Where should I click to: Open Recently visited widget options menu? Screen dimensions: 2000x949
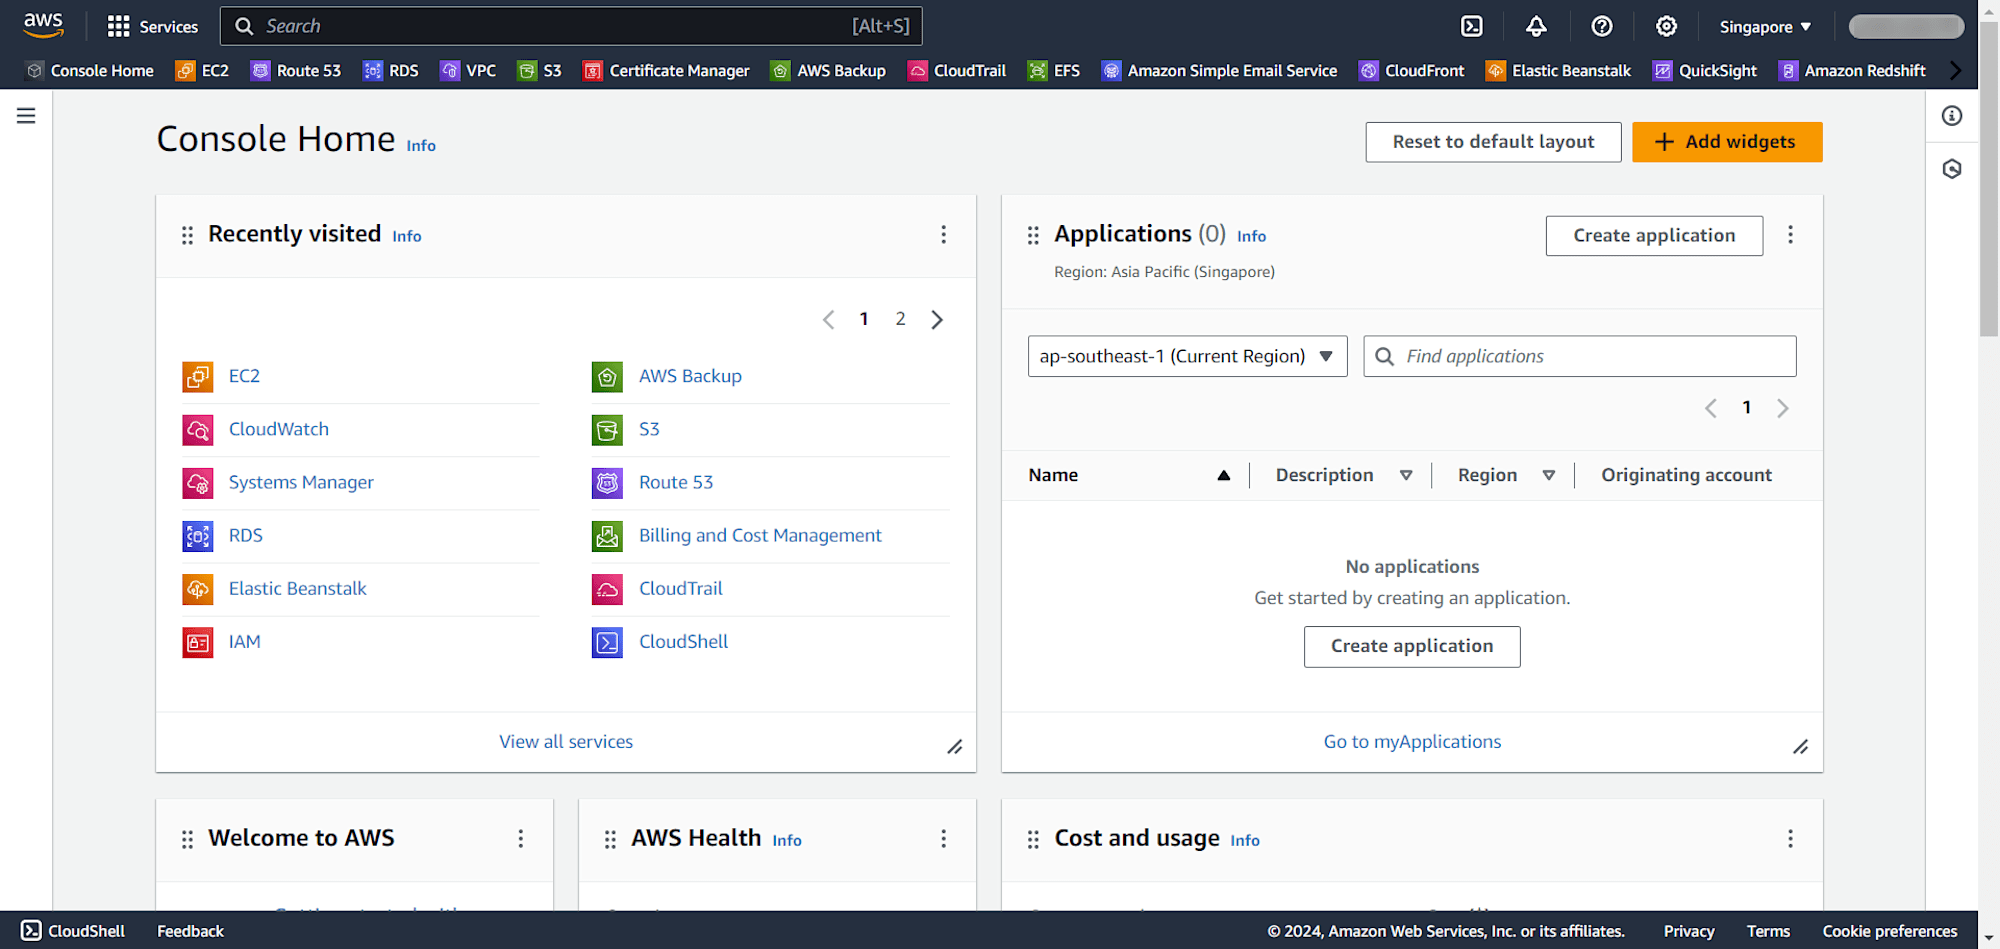click(x=943, y=234)
